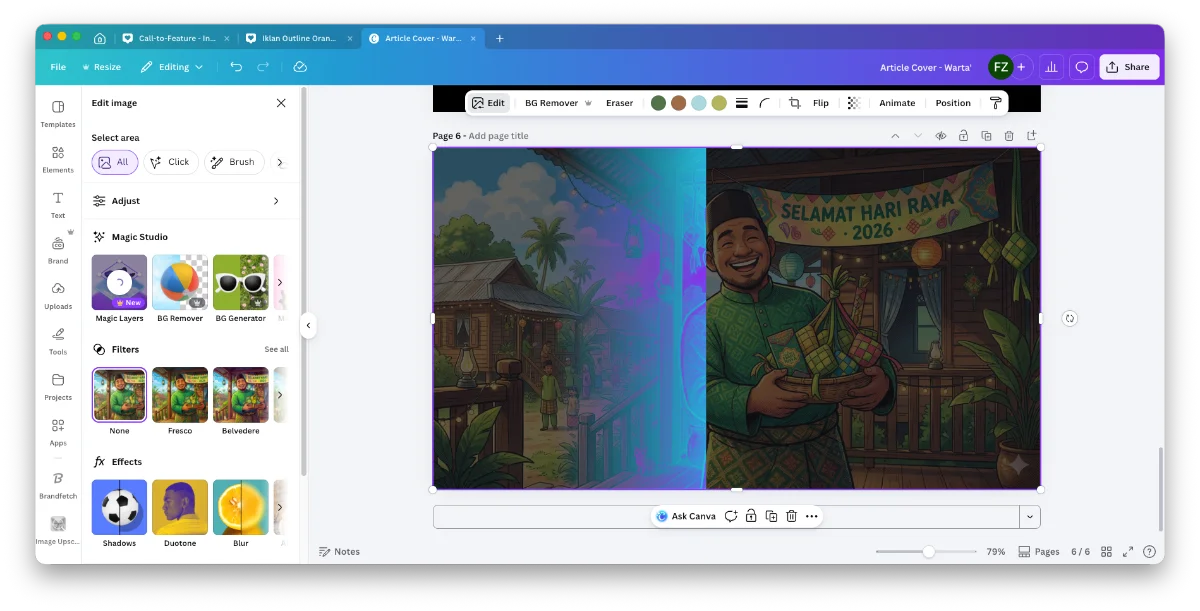Image resolution: width=1200 pixels, height=611 pixels.
Task: Click the Share button
Action: click(x=1129, y=67)
